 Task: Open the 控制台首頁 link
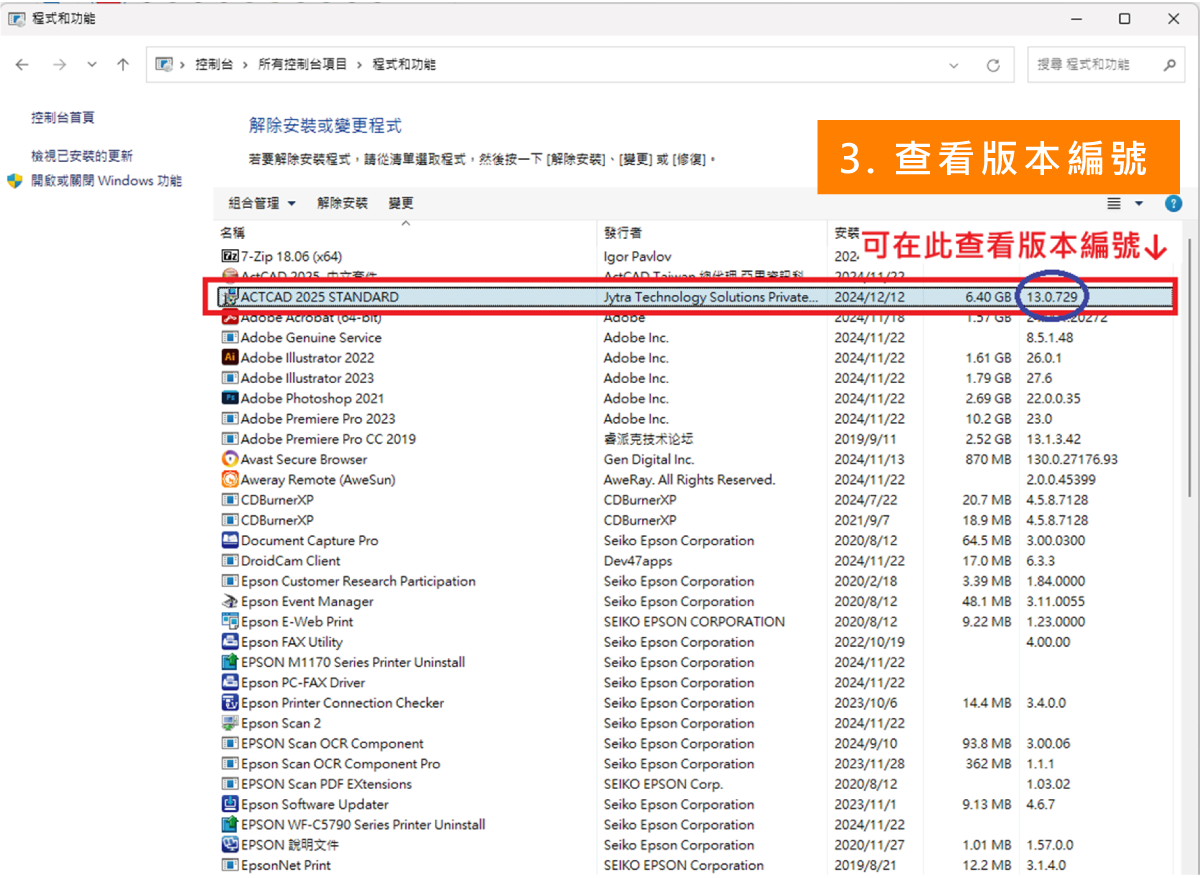(63, 118)
